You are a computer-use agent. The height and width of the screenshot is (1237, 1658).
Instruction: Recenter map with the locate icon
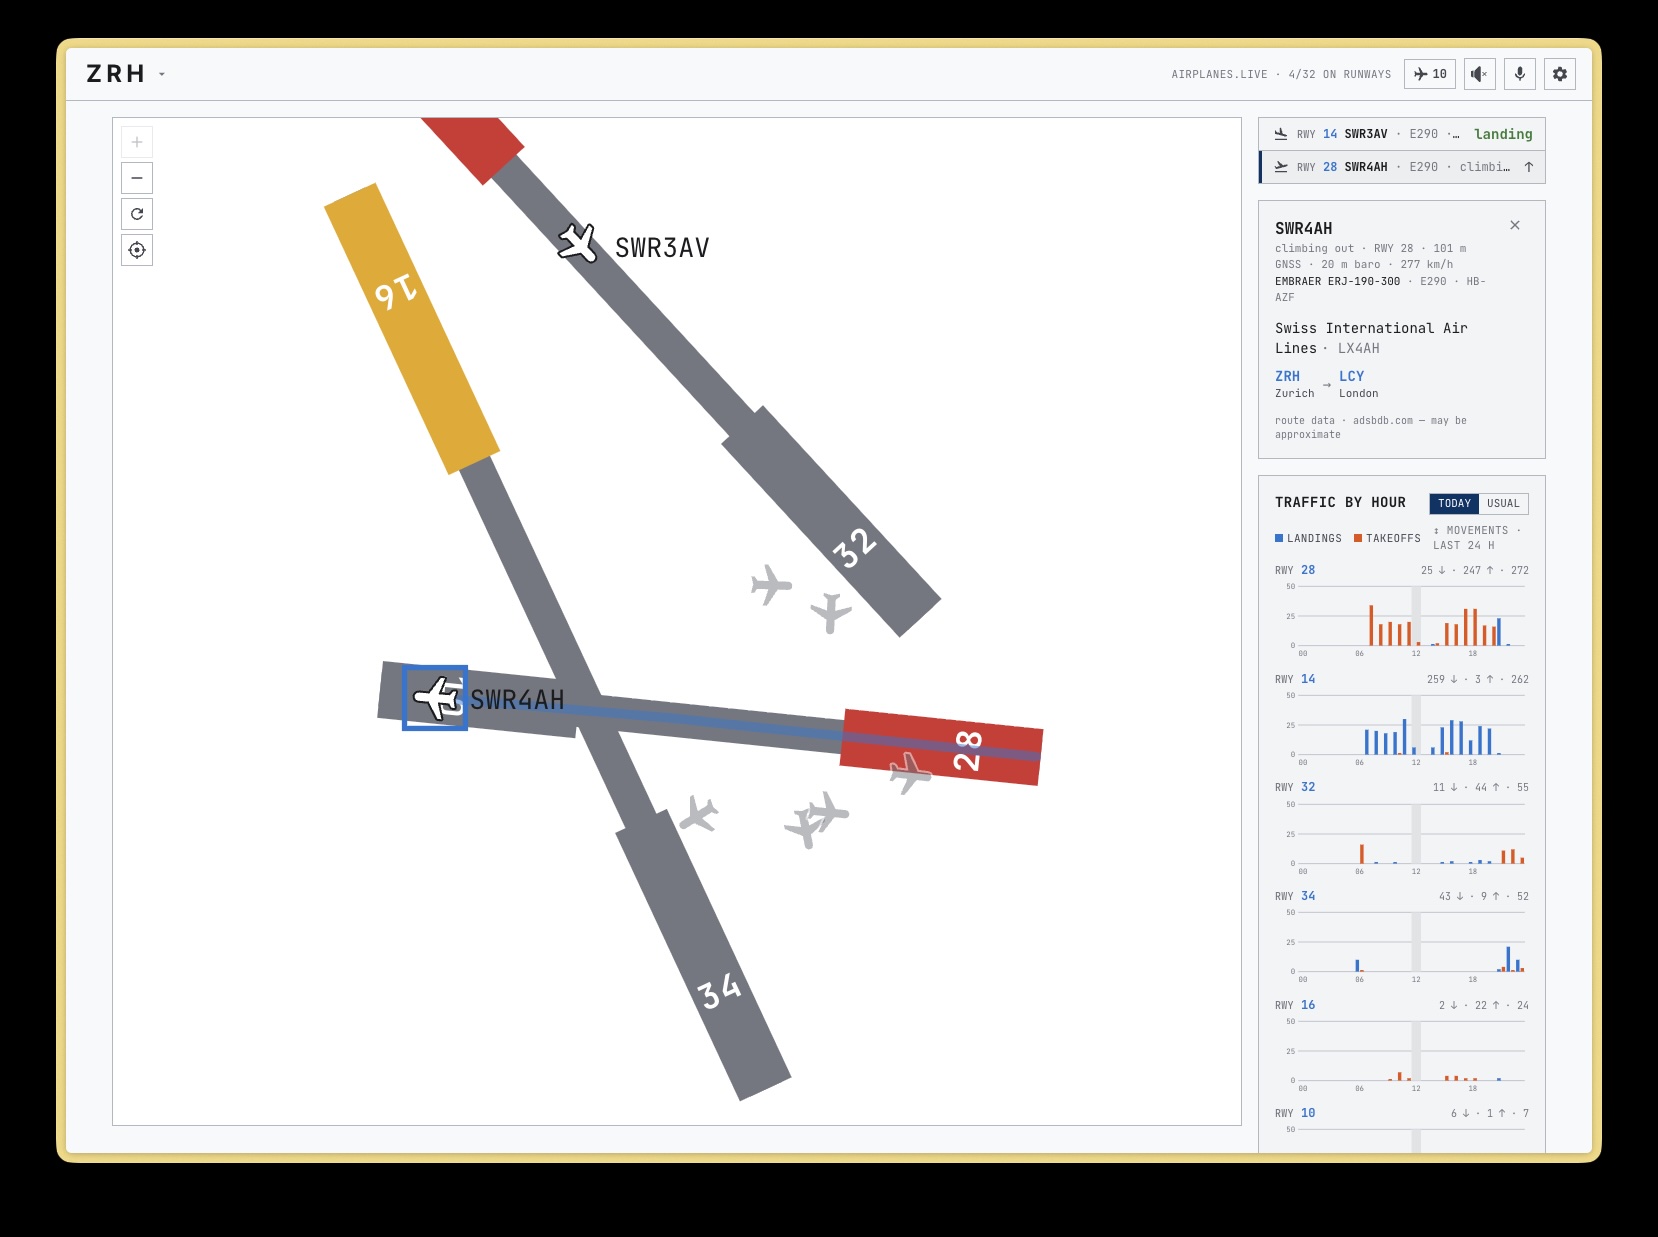137,250
